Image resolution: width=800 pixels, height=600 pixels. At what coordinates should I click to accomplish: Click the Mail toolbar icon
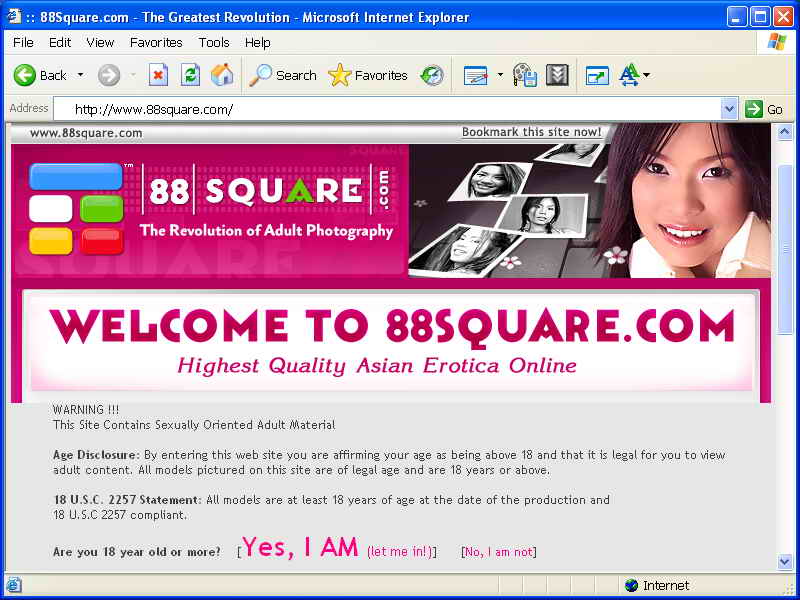(476, 76)
